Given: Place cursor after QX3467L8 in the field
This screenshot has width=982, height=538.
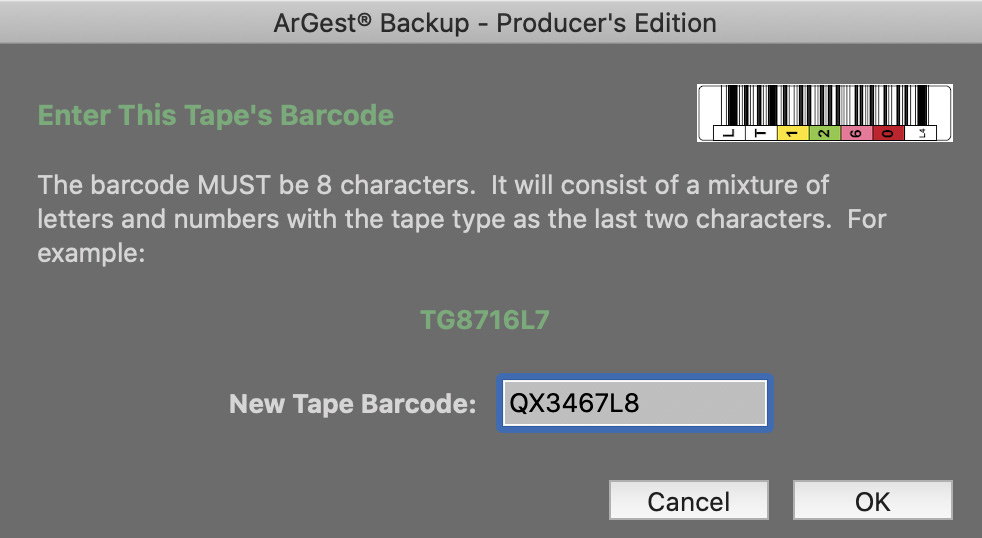Looking at the screenshot, I should click(641, 403).
